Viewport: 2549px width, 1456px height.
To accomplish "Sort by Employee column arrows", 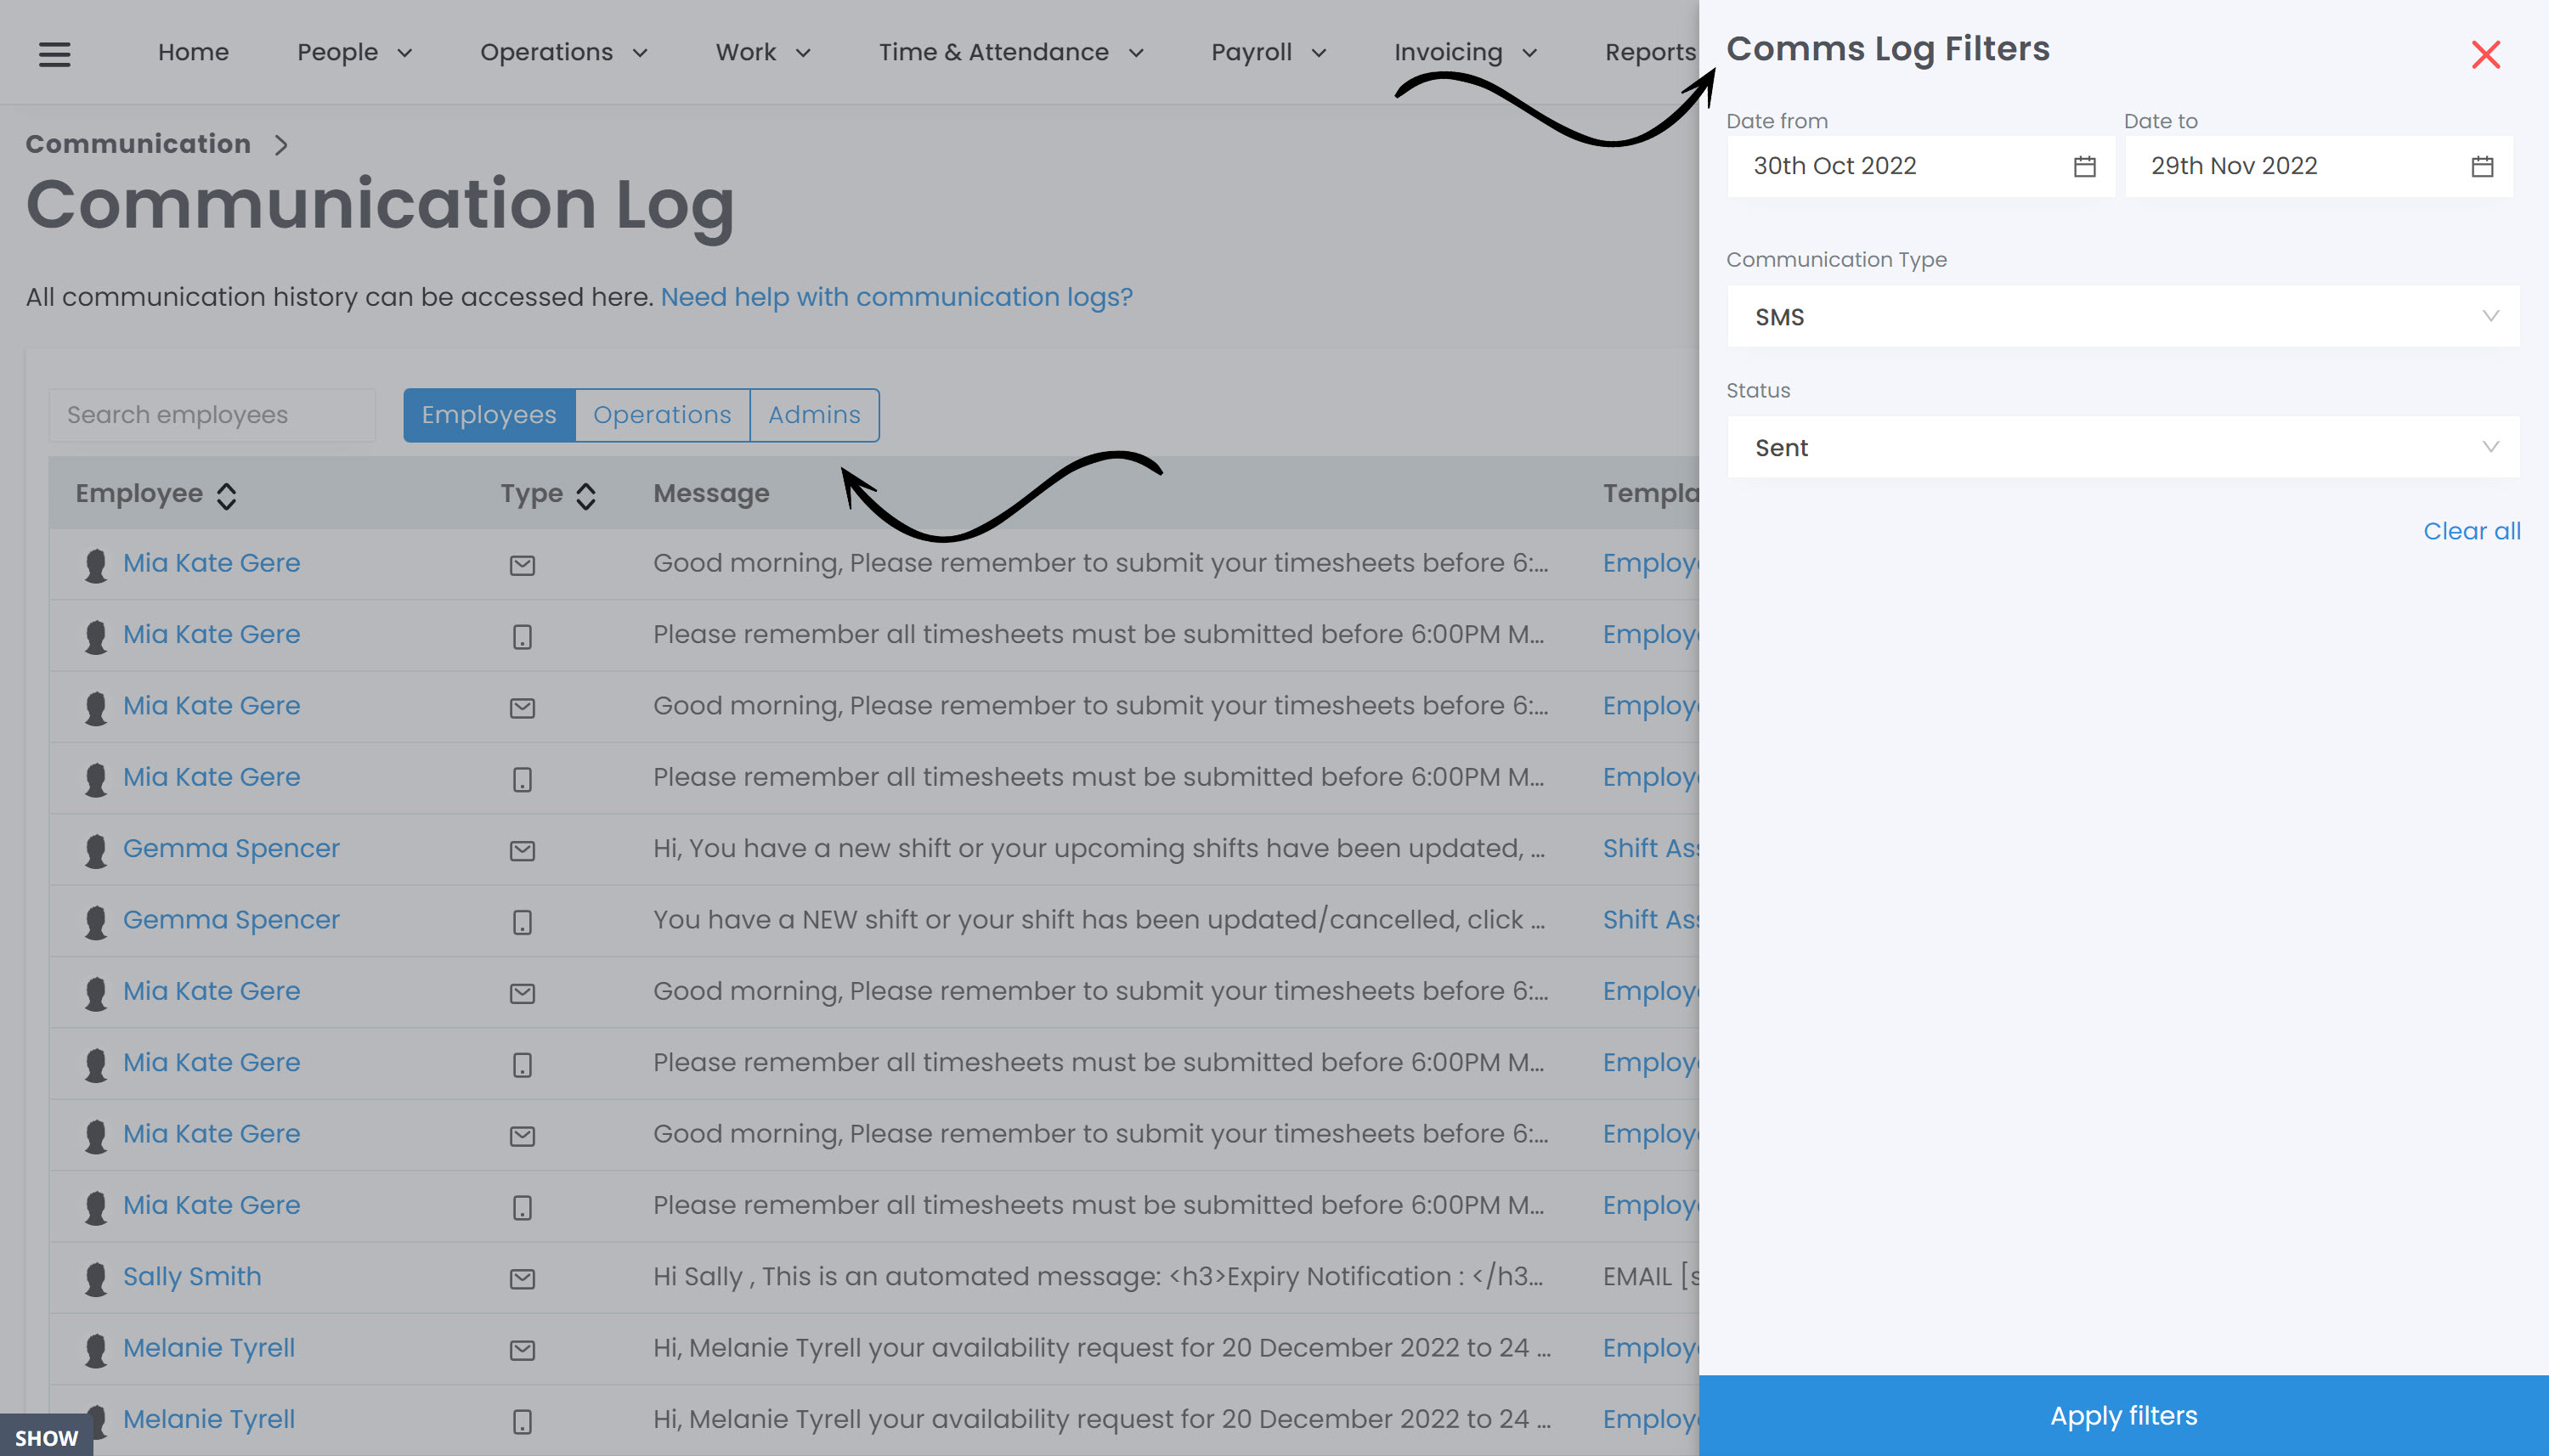I will pyautogui.click(x=227, y=496).
